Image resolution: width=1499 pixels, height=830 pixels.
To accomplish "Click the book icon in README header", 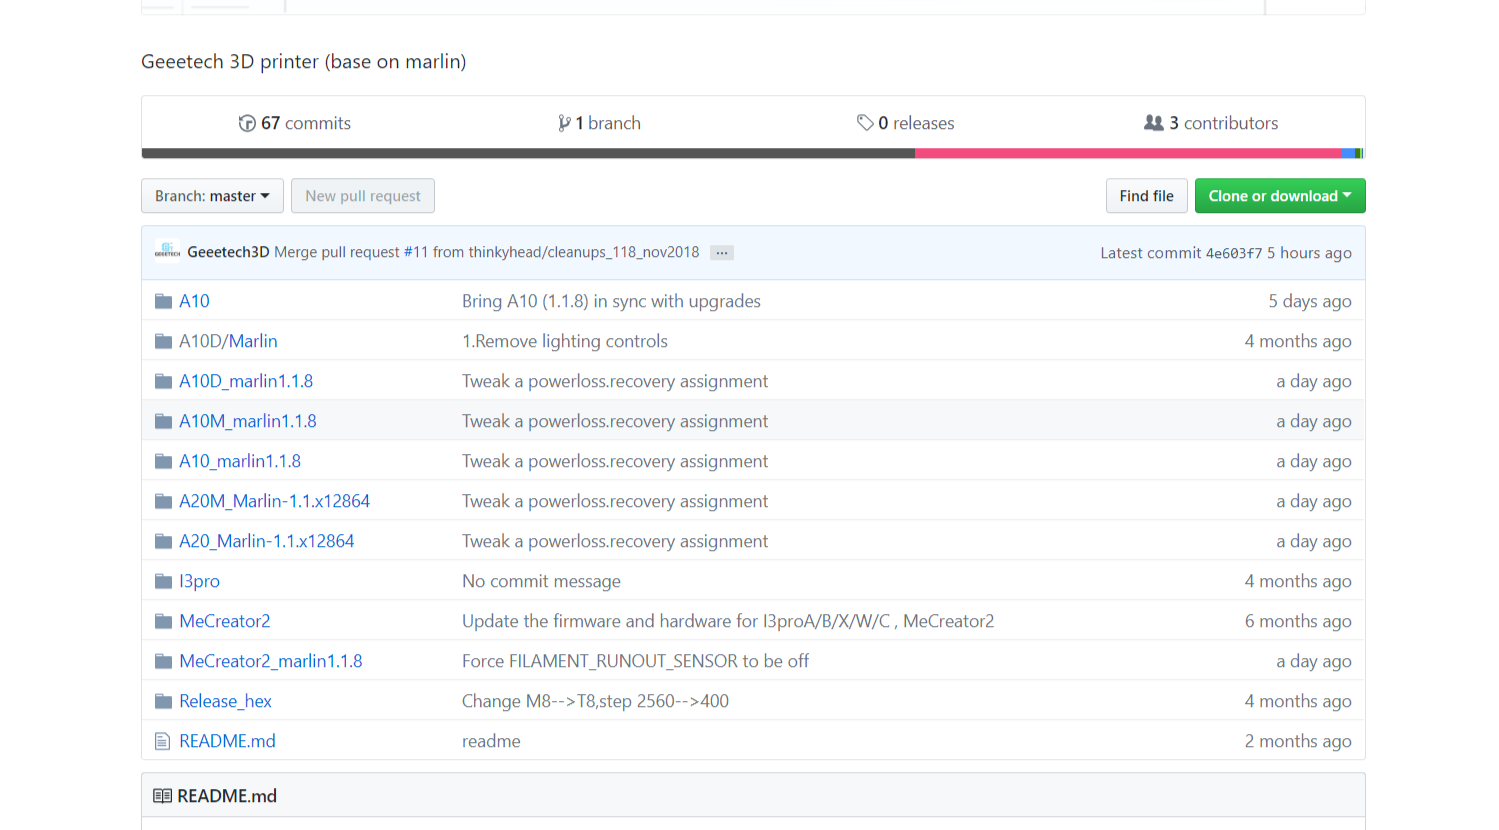I will (162, 796).
